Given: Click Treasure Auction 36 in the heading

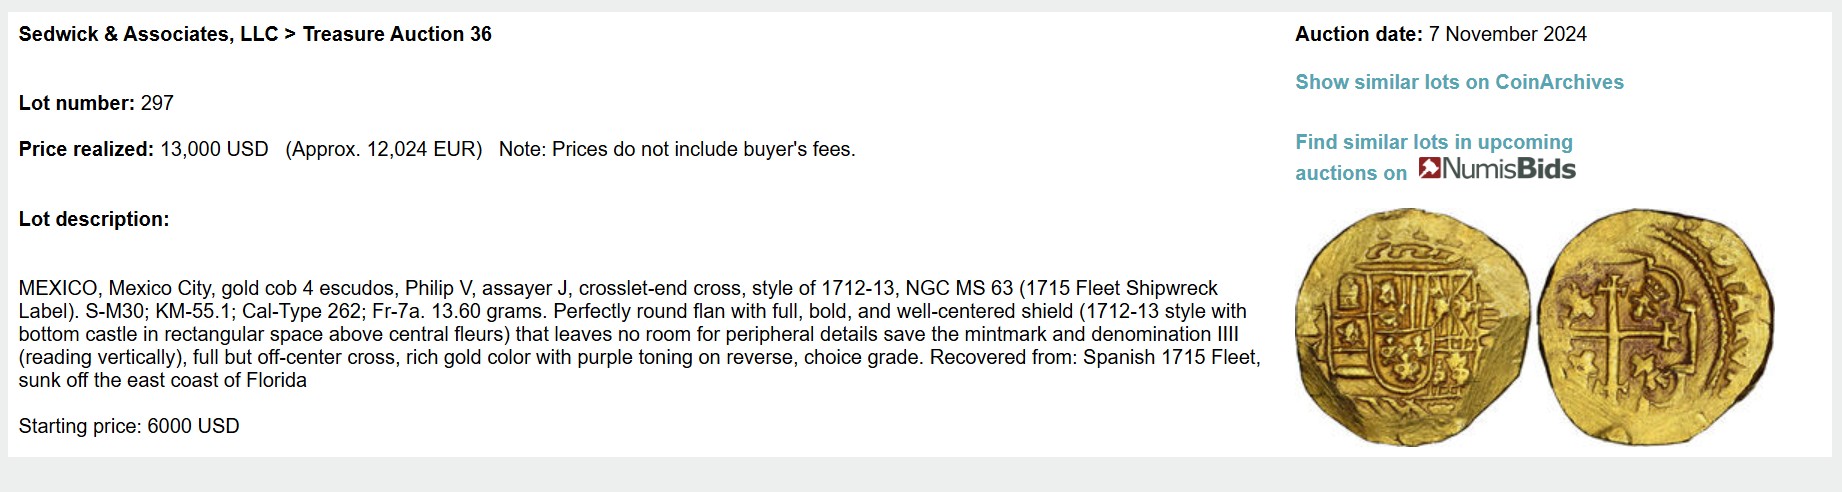Looking at the screenshot, I should 397,34.
